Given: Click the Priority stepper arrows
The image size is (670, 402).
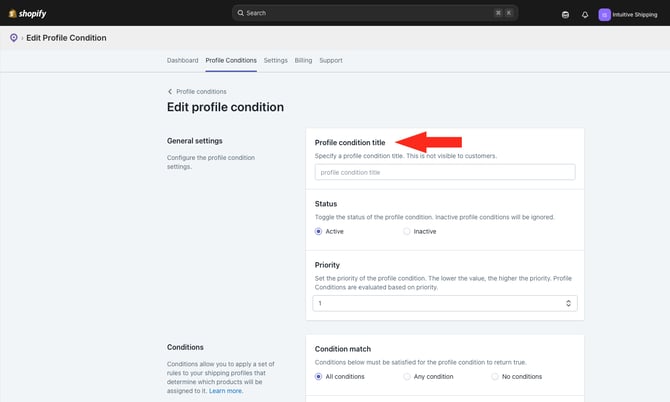Looking at the screenshot, I should [x=568, y=303].
